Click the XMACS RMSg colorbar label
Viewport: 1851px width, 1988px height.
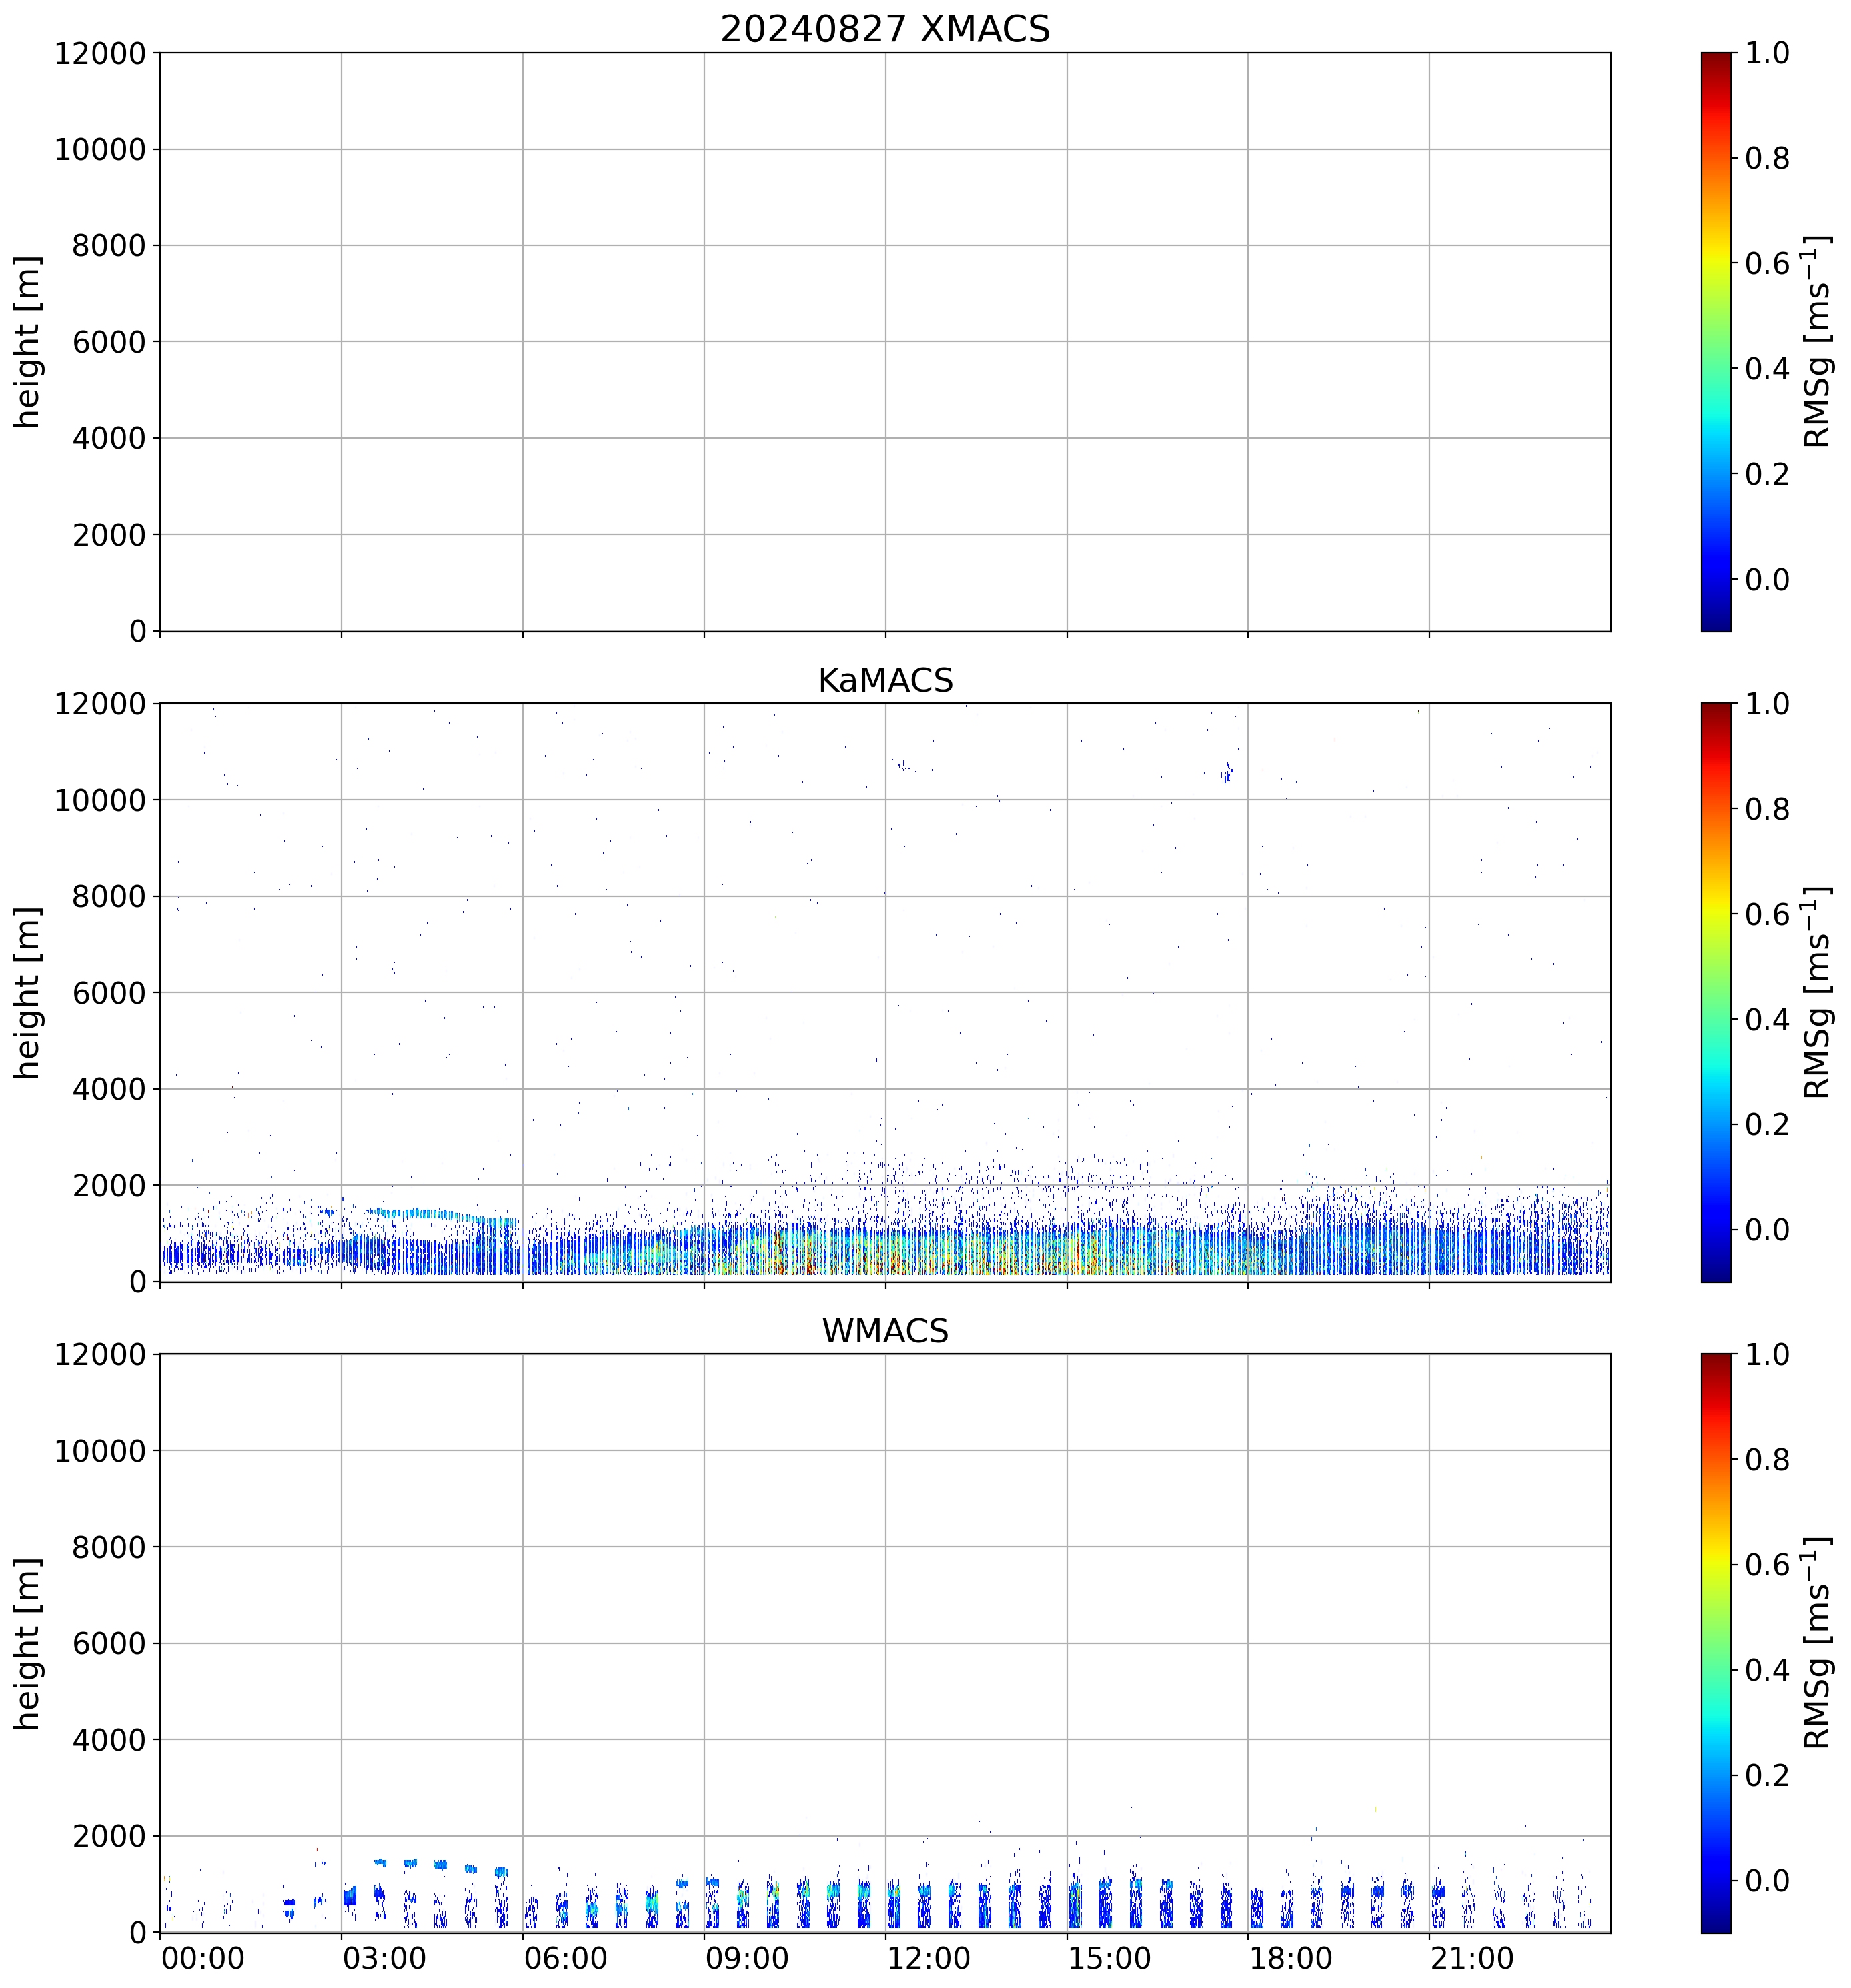point(1817,341)
